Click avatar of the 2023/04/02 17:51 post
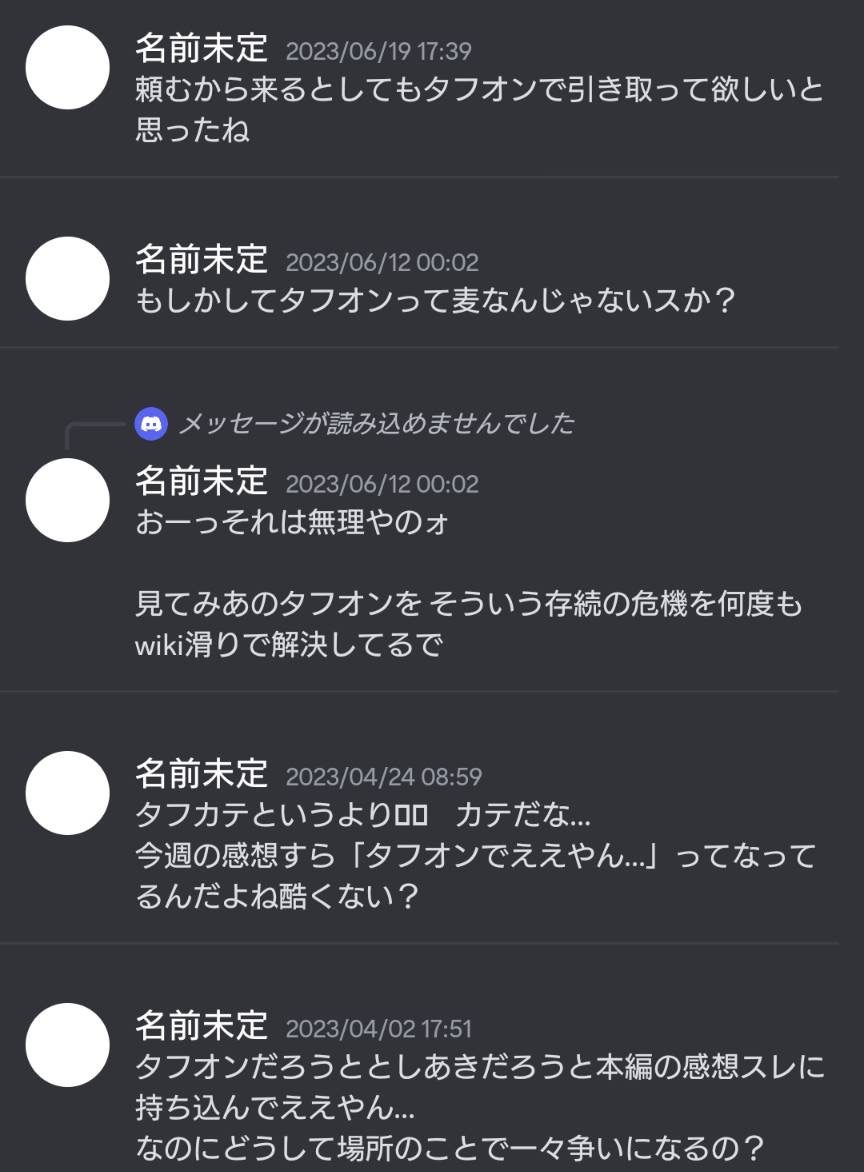This screenshot has height=1172, width=864. click(67, 1045)
